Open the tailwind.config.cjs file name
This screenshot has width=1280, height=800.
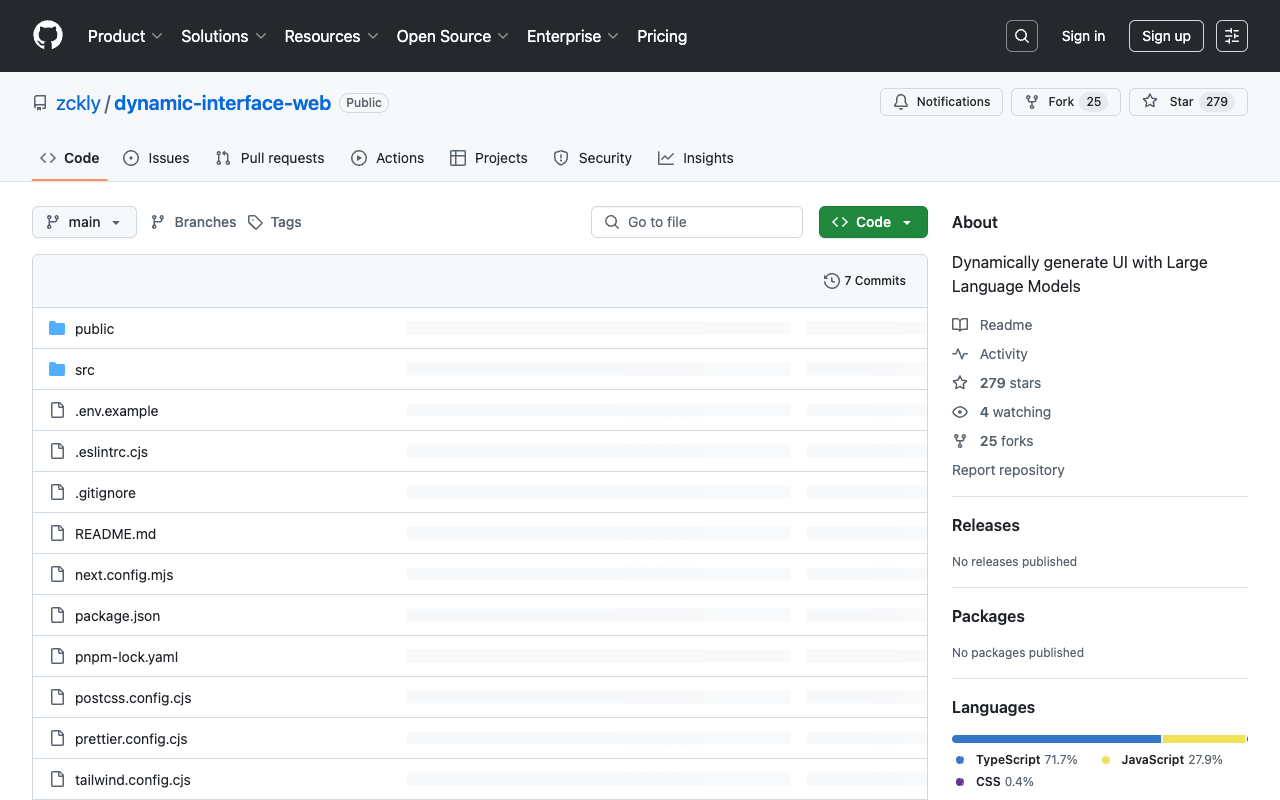(133, 780)
